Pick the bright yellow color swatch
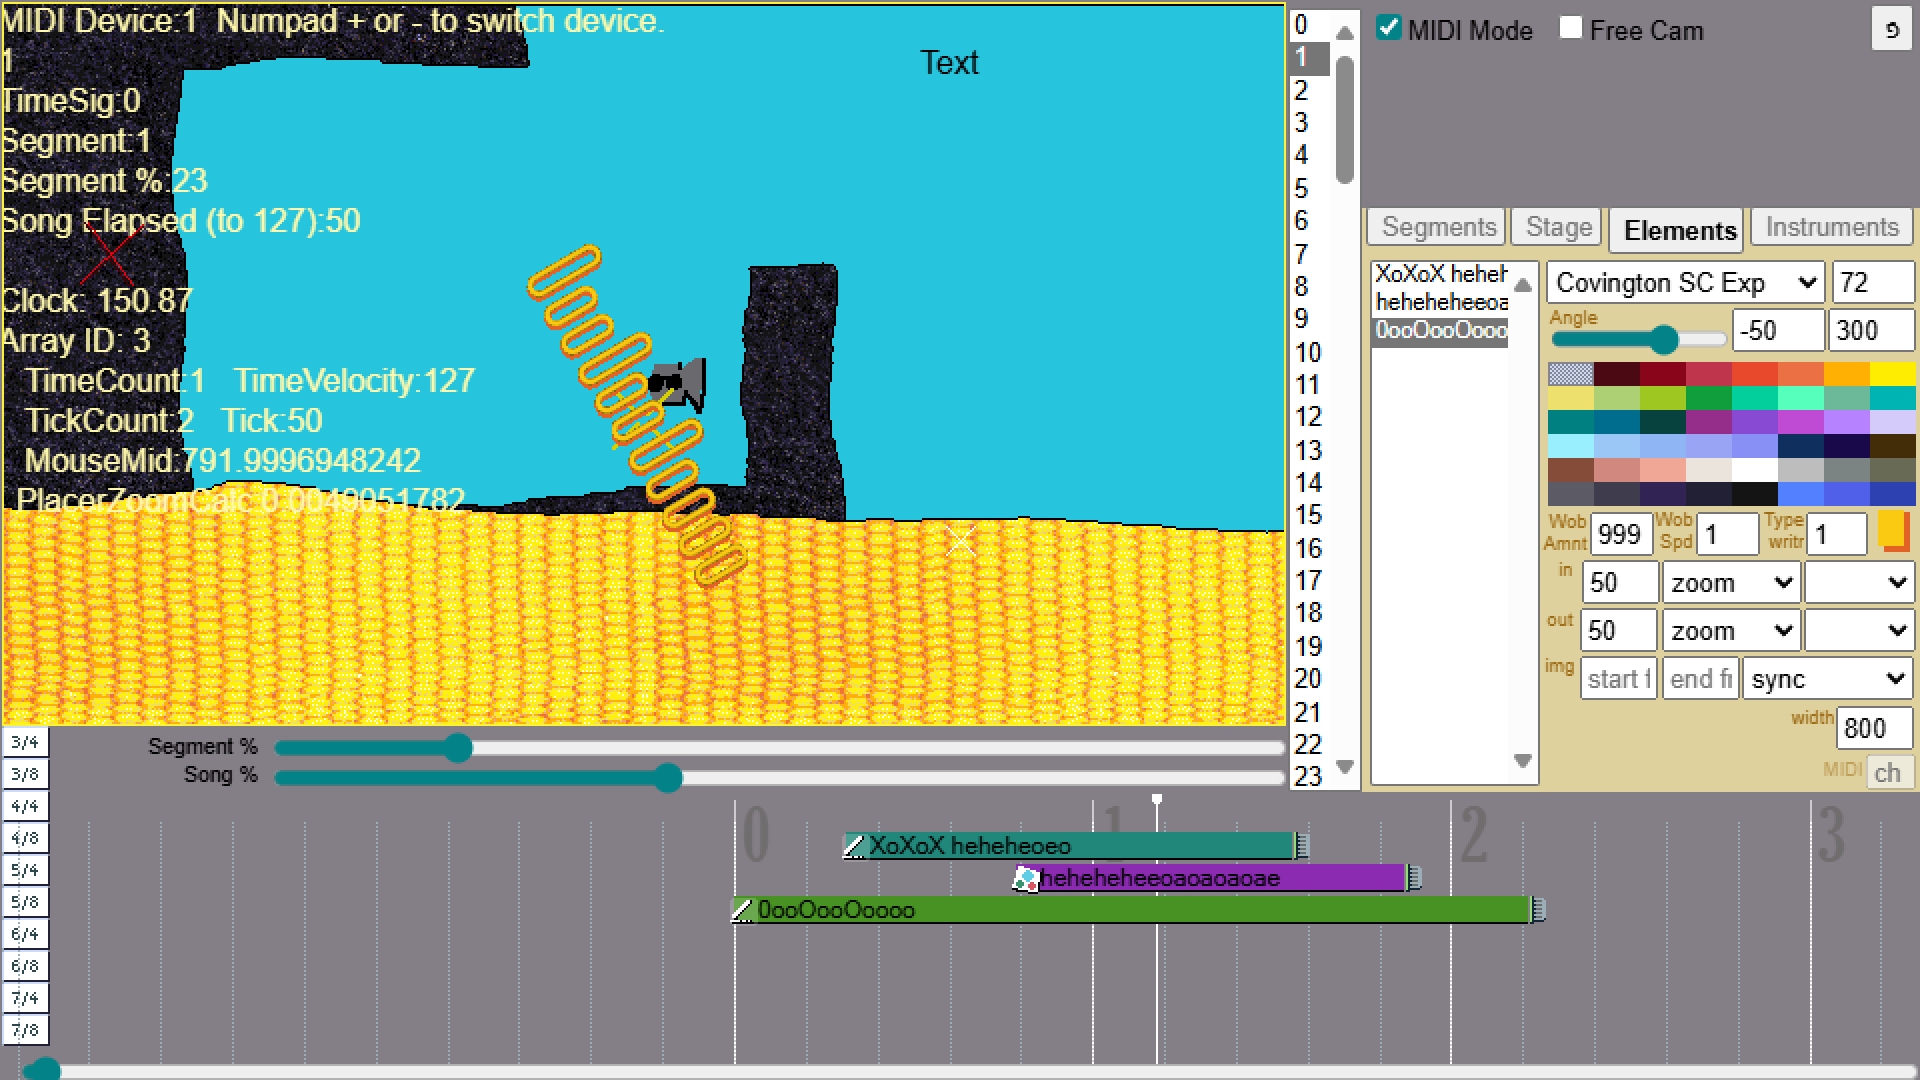This screenshot has width=1920, height=1080. pos(1892,375)
